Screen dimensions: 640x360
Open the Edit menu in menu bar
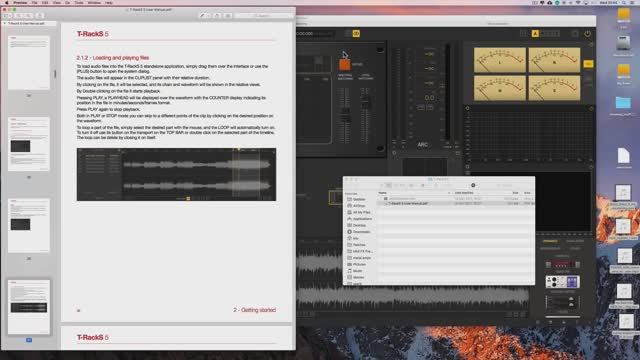click(45, 2)
